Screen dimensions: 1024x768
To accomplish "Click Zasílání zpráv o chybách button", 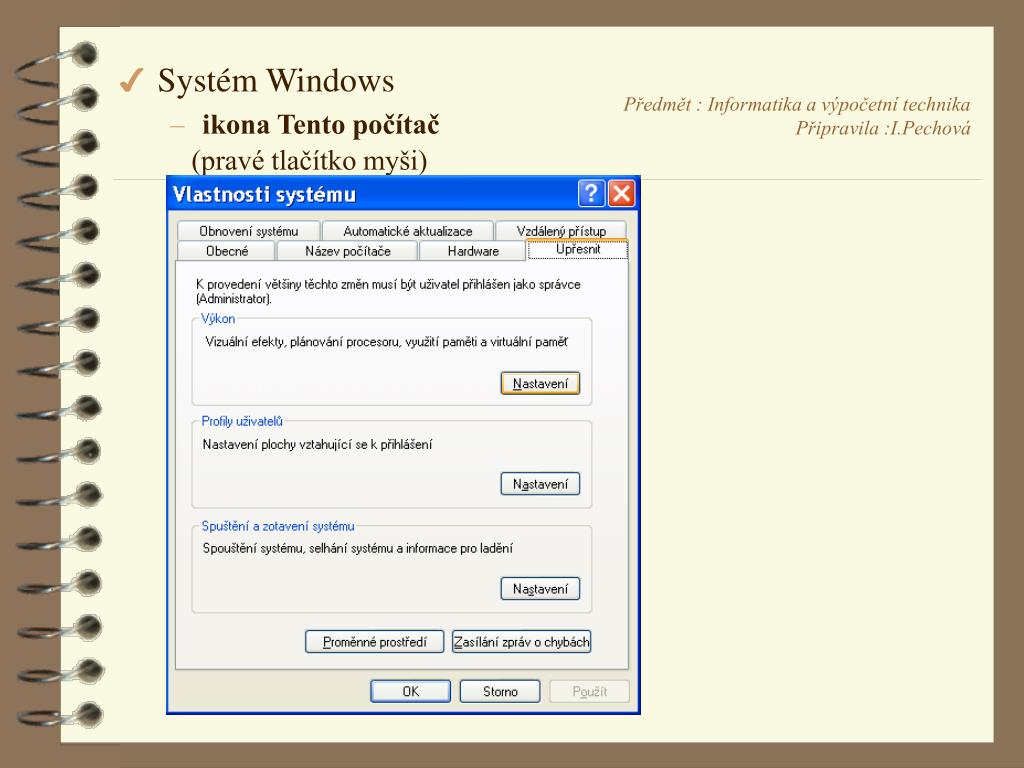I will (521, 641).
